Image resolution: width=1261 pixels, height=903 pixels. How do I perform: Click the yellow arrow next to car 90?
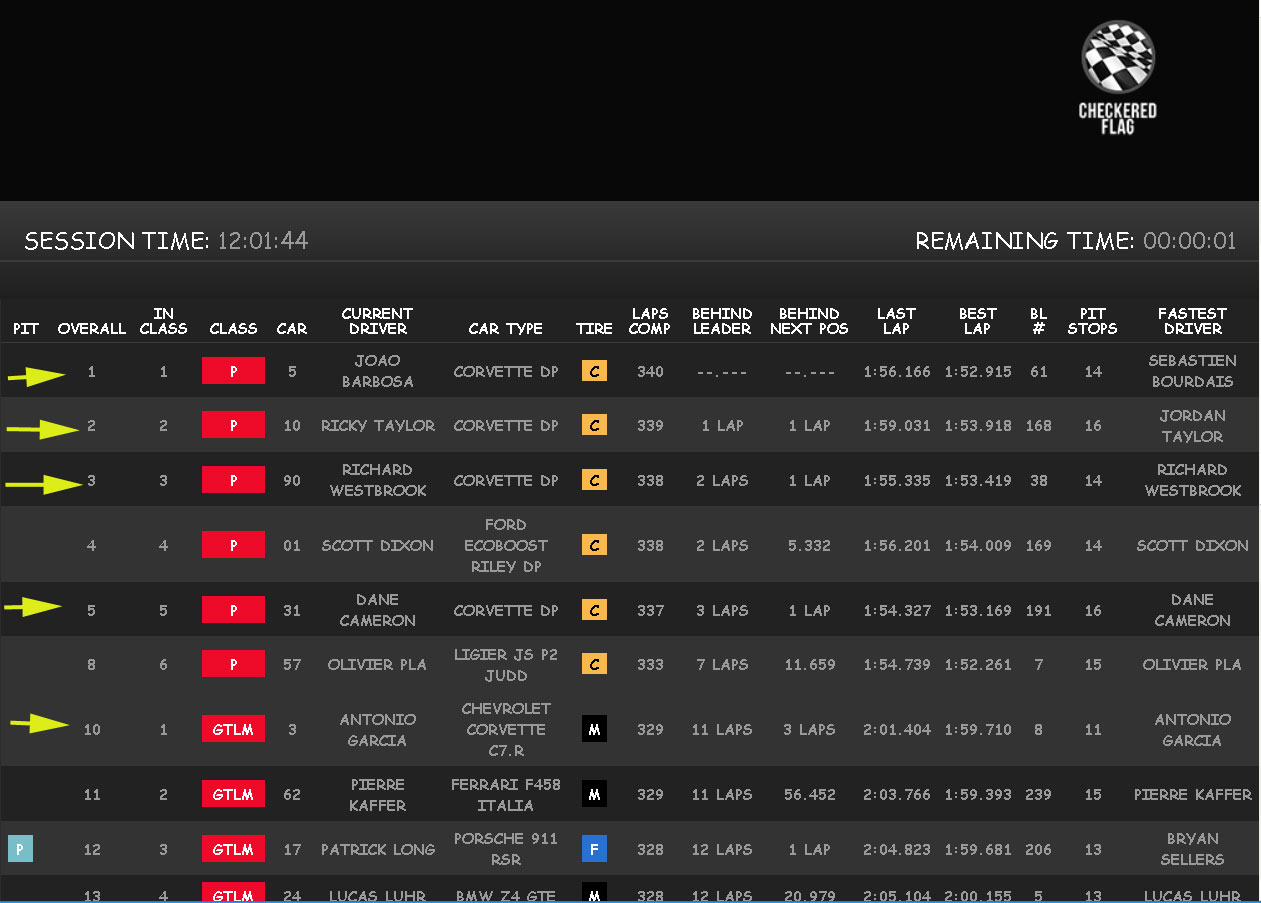[x=44, y=484]
